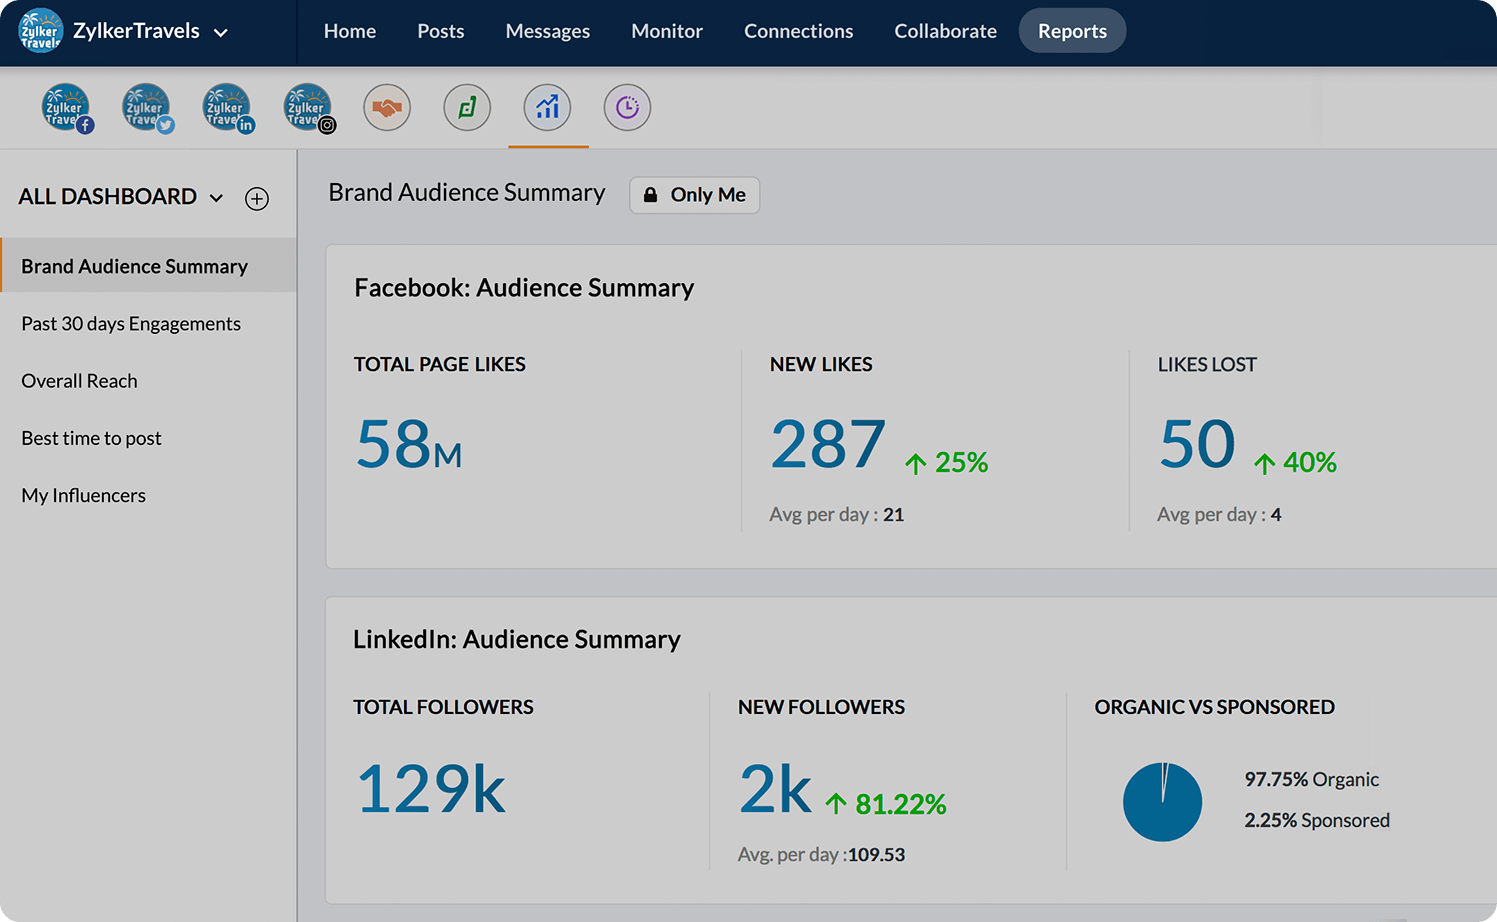Click the 50 likes lost value

pyautogui.click(x=1197, y=444)
